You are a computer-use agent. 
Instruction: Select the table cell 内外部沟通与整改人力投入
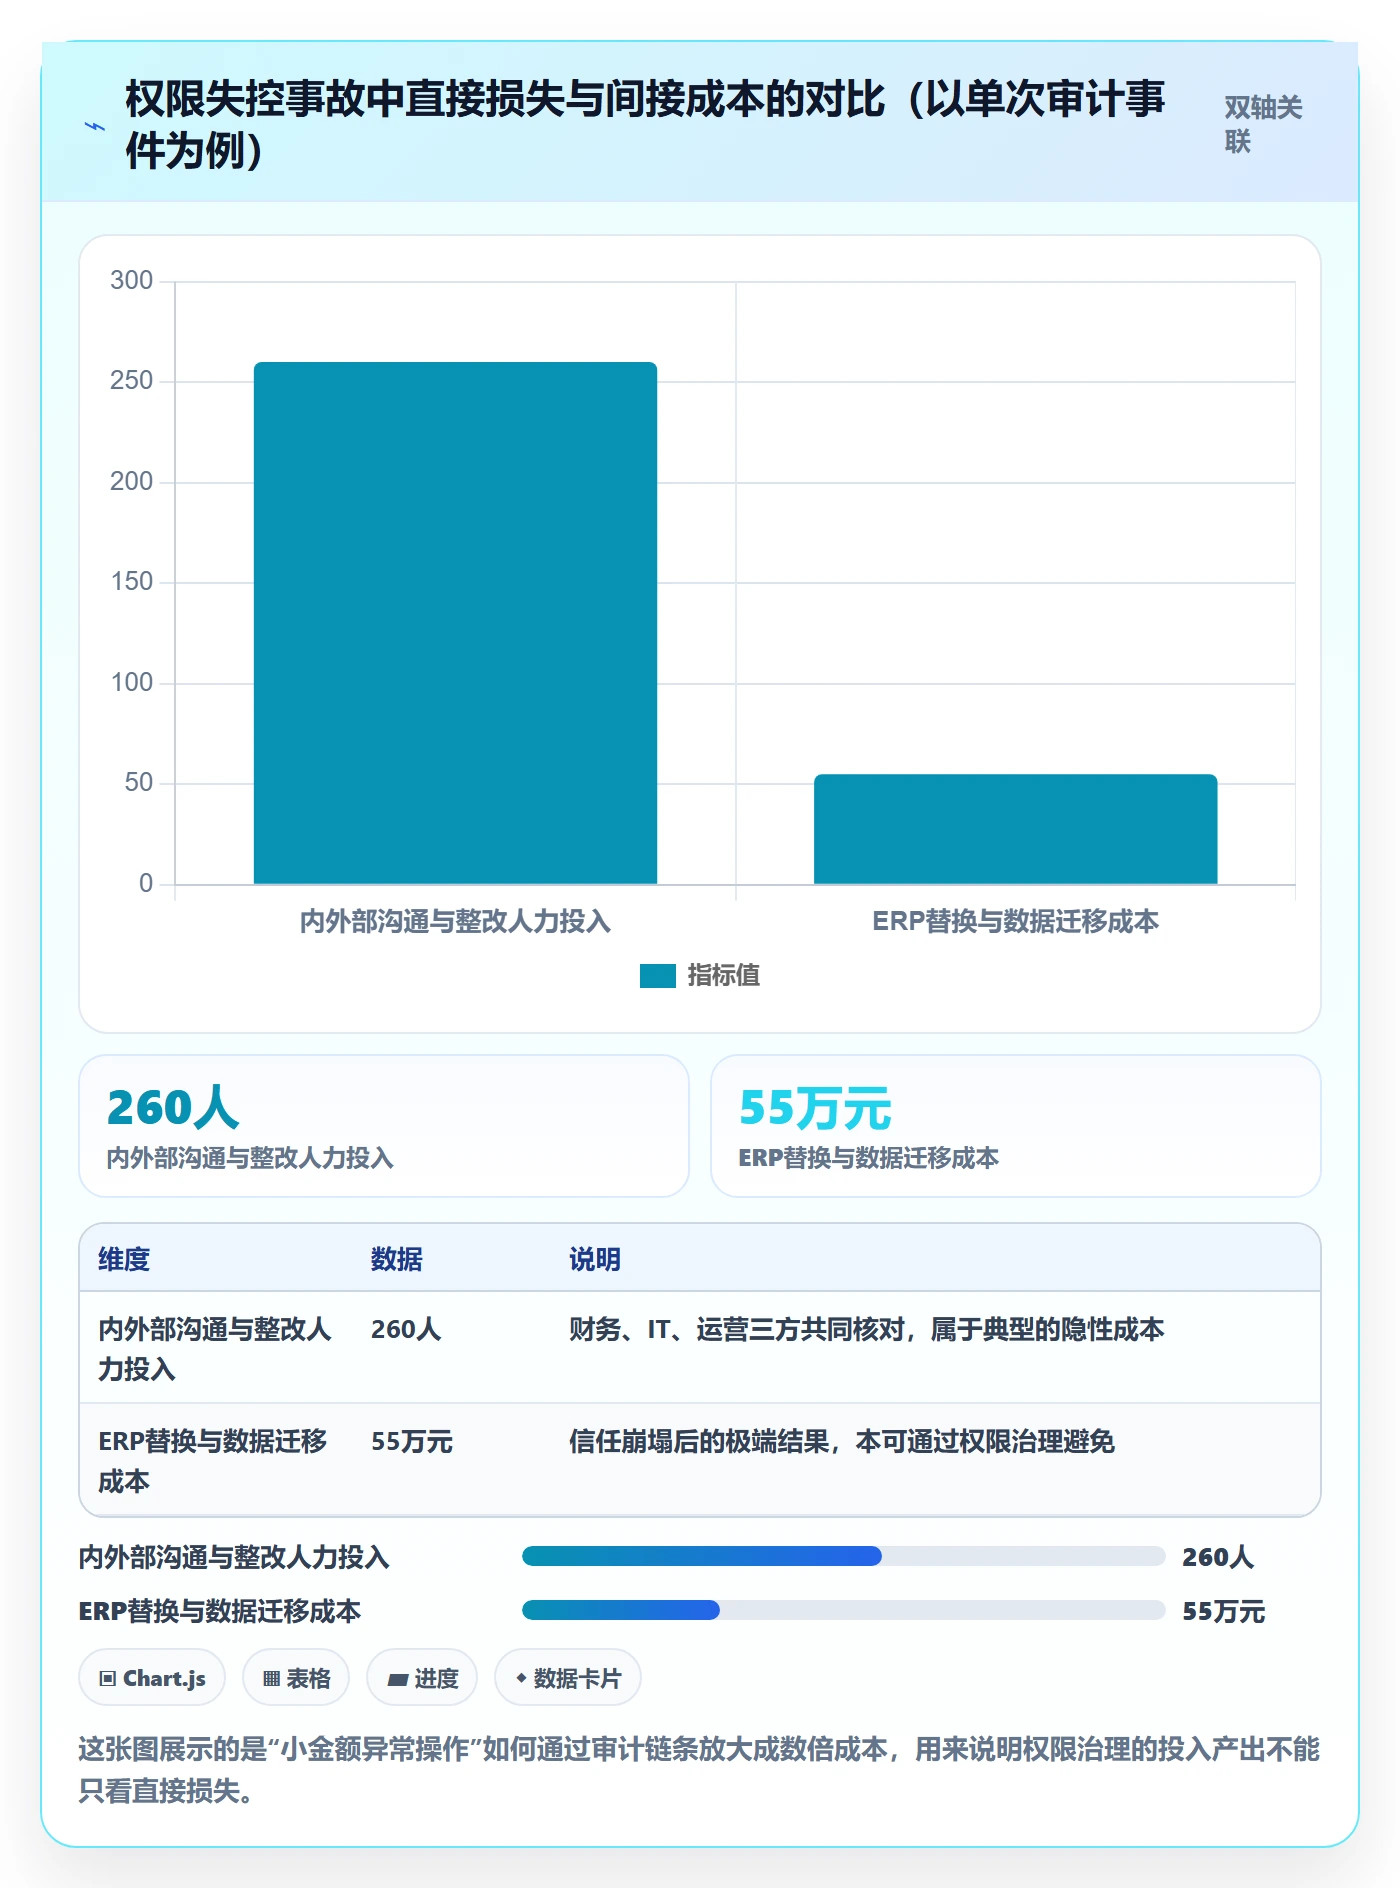coord(215,1348)
